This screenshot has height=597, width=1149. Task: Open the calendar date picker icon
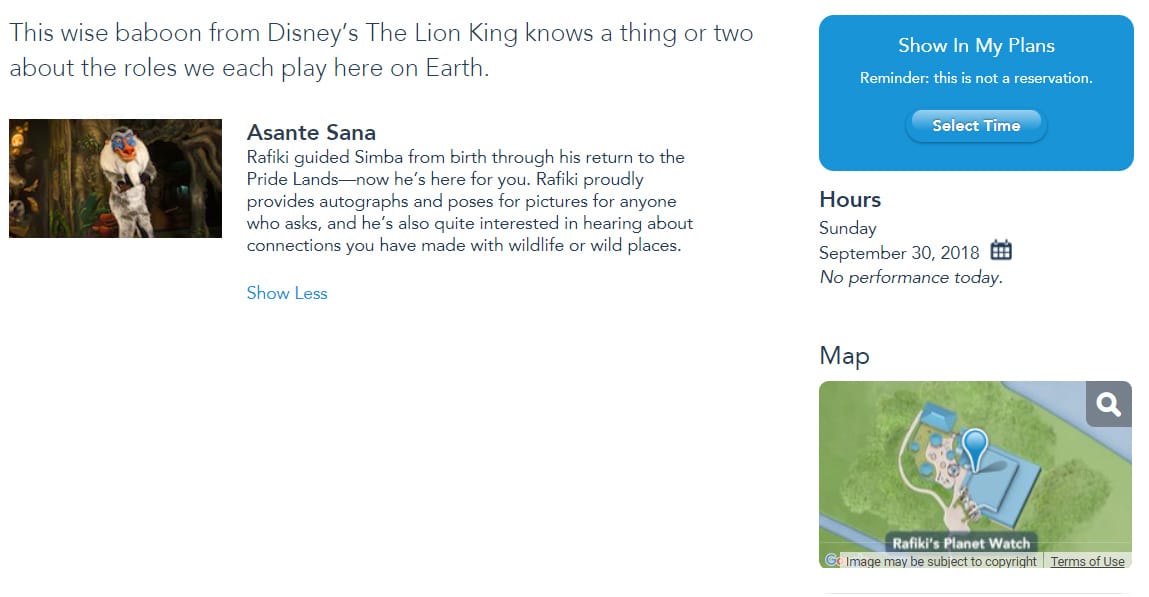(1000, 251)
